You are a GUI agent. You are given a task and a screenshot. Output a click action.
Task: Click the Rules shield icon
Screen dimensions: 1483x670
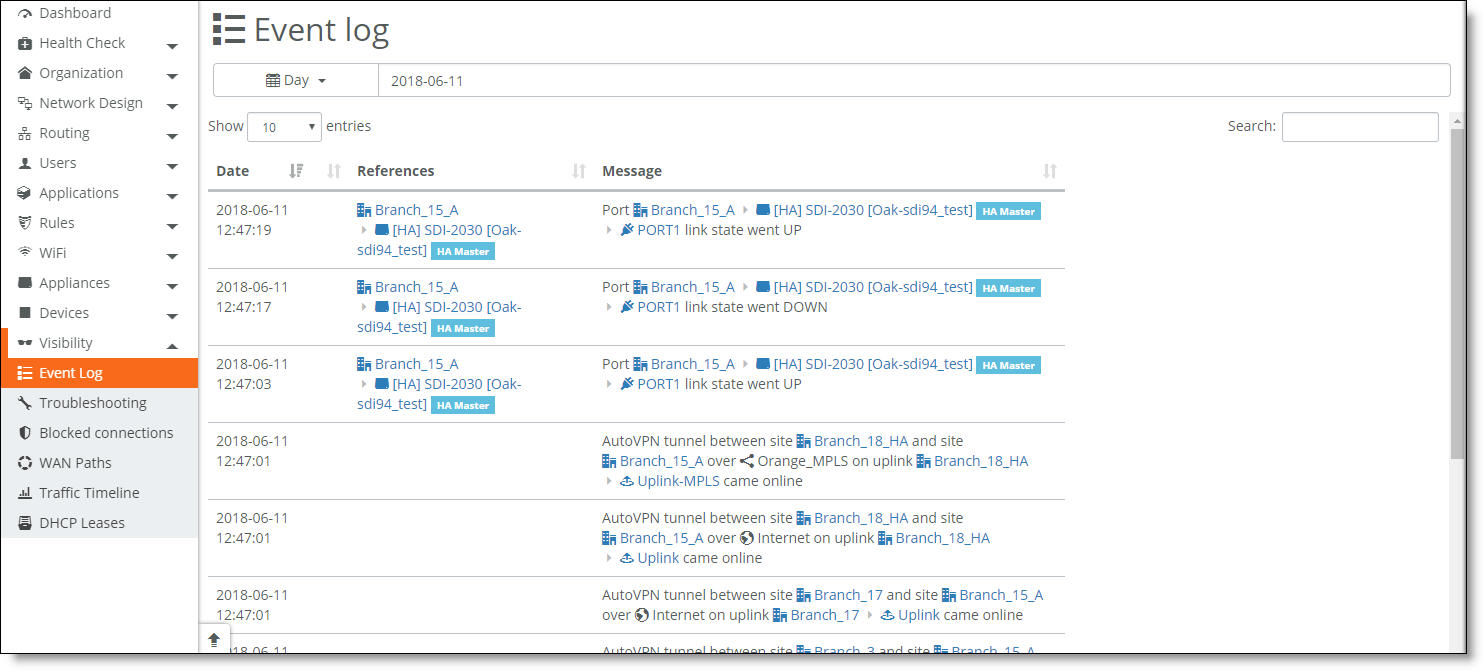coord(25,224)
